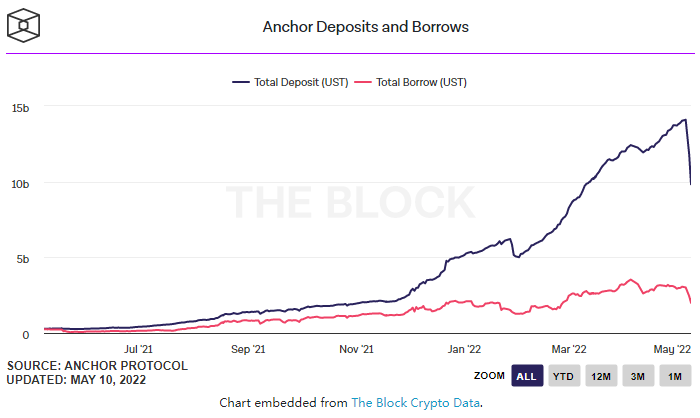The width and height of the screenshot is (700, 418).
Task: Click the Mar '22 date label
Action: [569, 350]
